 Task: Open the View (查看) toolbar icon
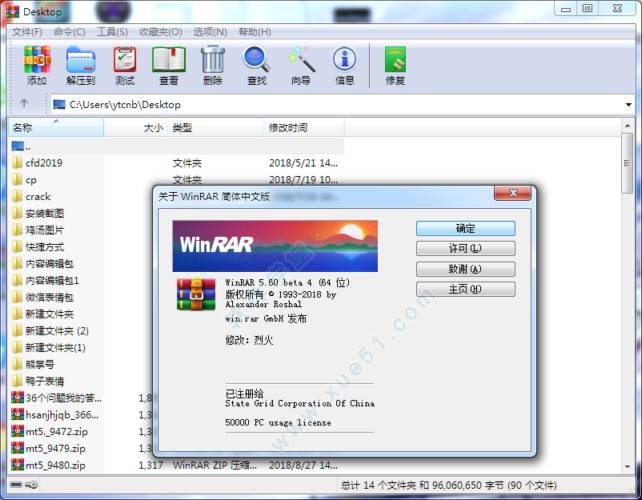click(x=169, y=66)
